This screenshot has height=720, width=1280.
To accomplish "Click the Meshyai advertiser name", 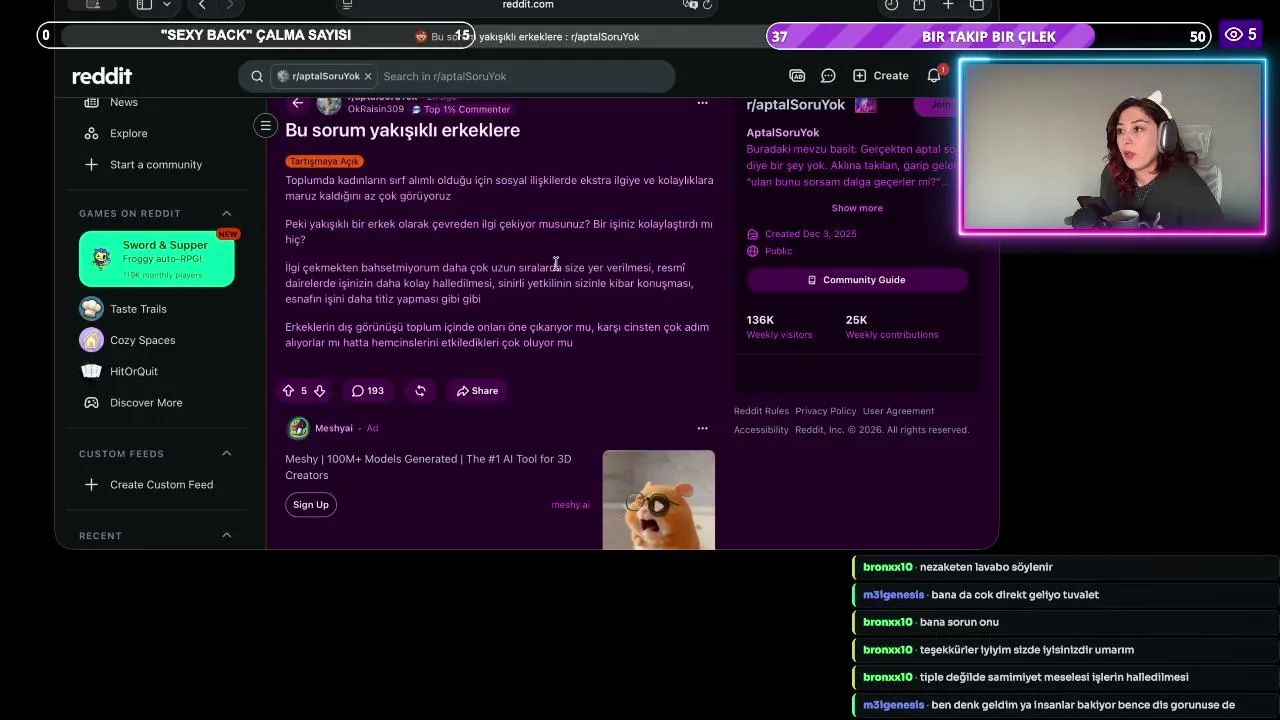I will point(334,428).
